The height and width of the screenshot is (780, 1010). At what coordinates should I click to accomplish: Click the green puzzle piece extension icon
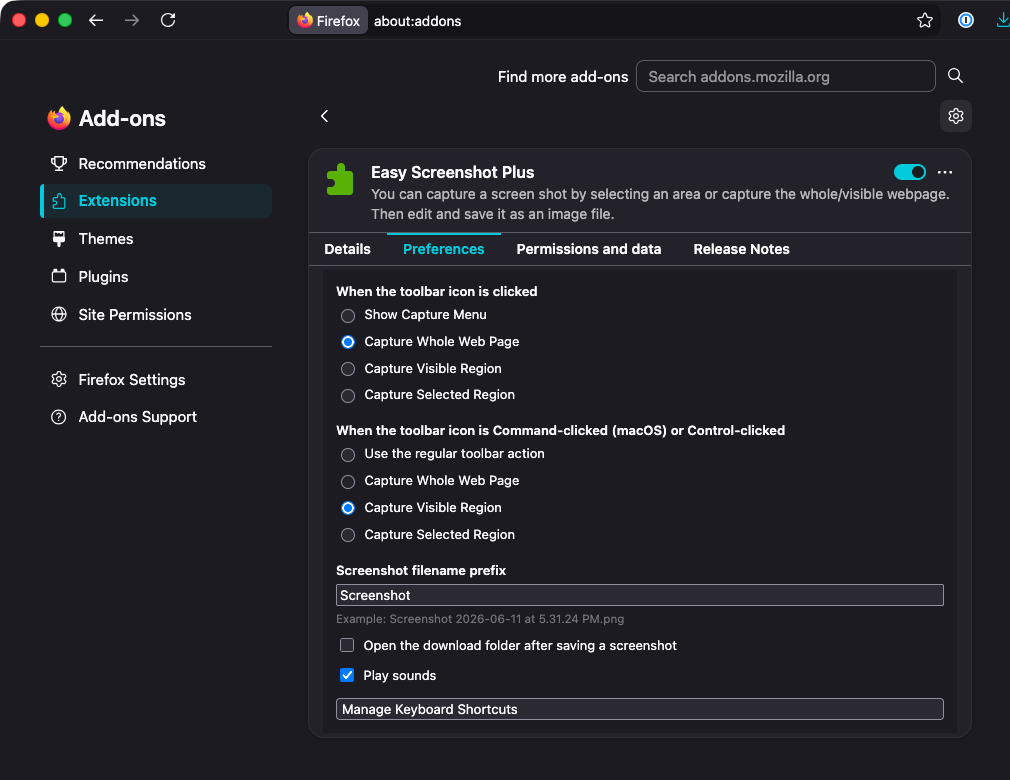tap(340, 180)
